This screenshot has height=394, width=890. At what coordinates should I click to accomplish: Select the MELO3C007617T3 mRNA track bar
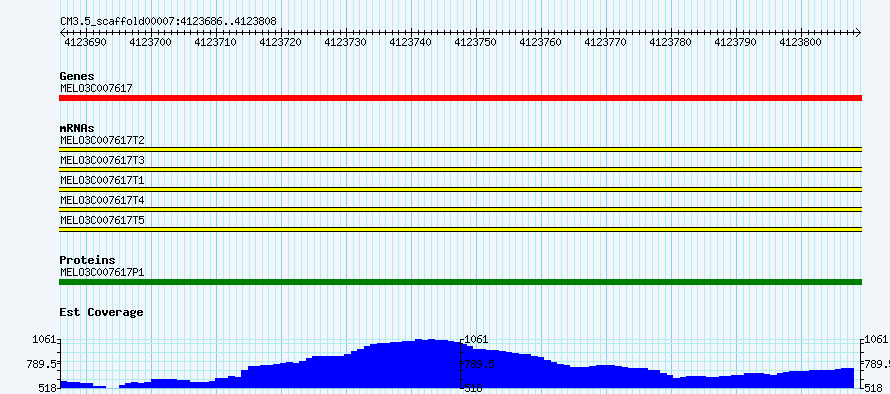pos(460,169)
